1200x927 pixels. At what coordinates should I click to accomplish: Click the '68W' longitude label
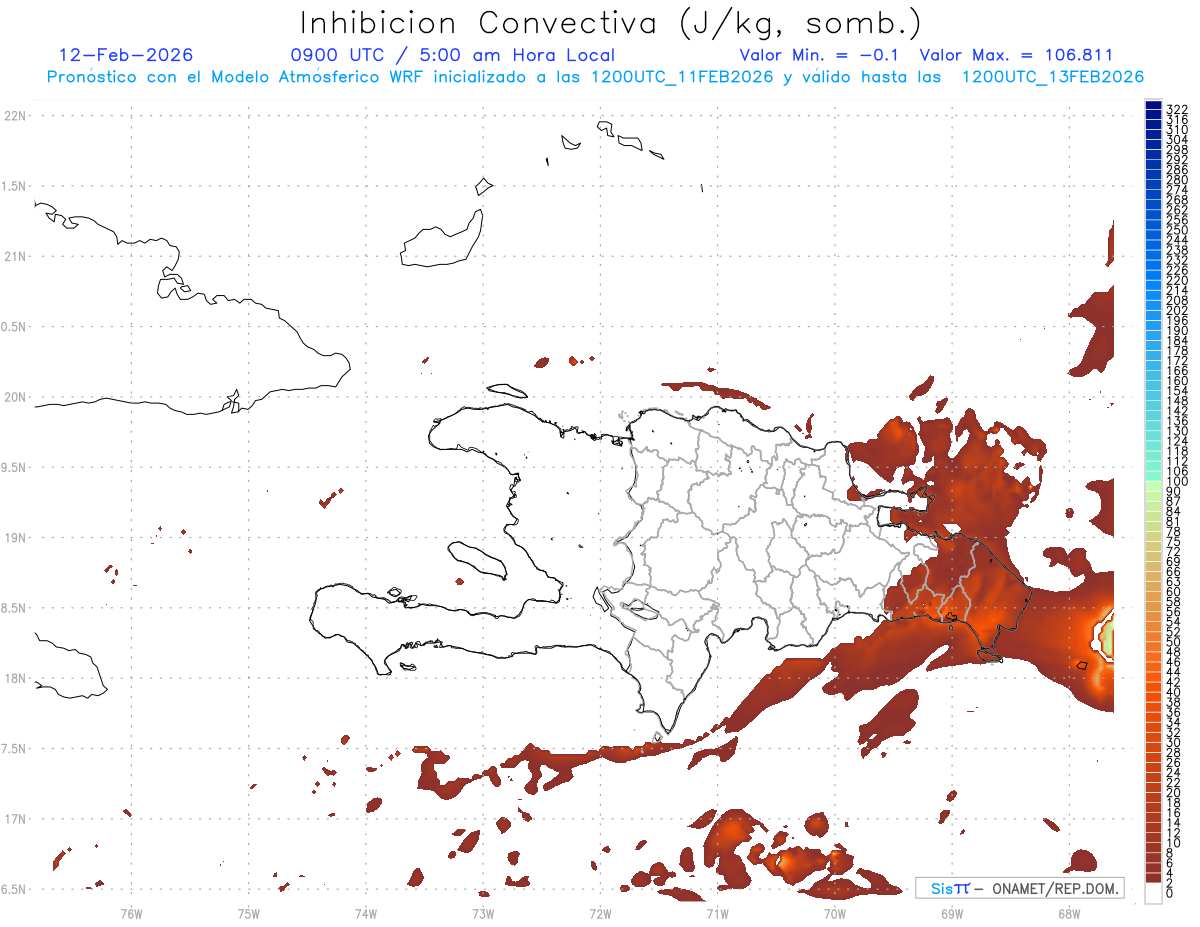pos(1068,912)
